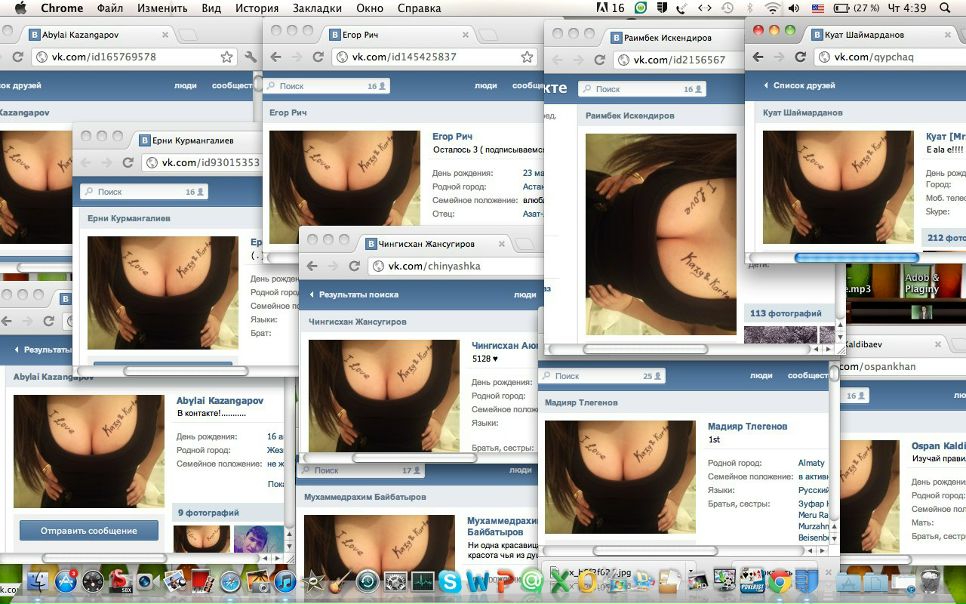Open new tab beside the Егор Рич tab
This screenshot has height=604, width=966.
(487, 34)
